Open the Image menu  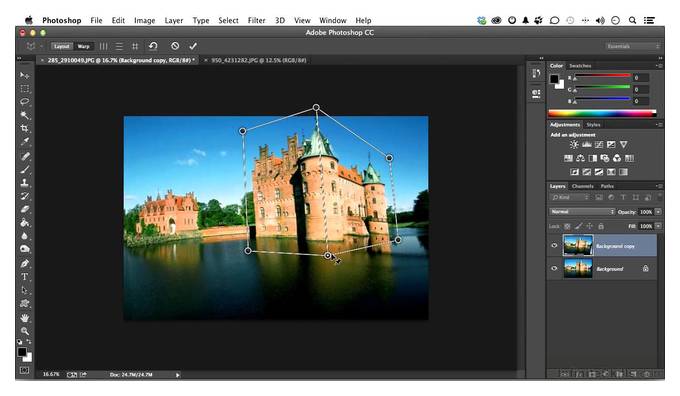pyautogui.click(x=144, y=20)
